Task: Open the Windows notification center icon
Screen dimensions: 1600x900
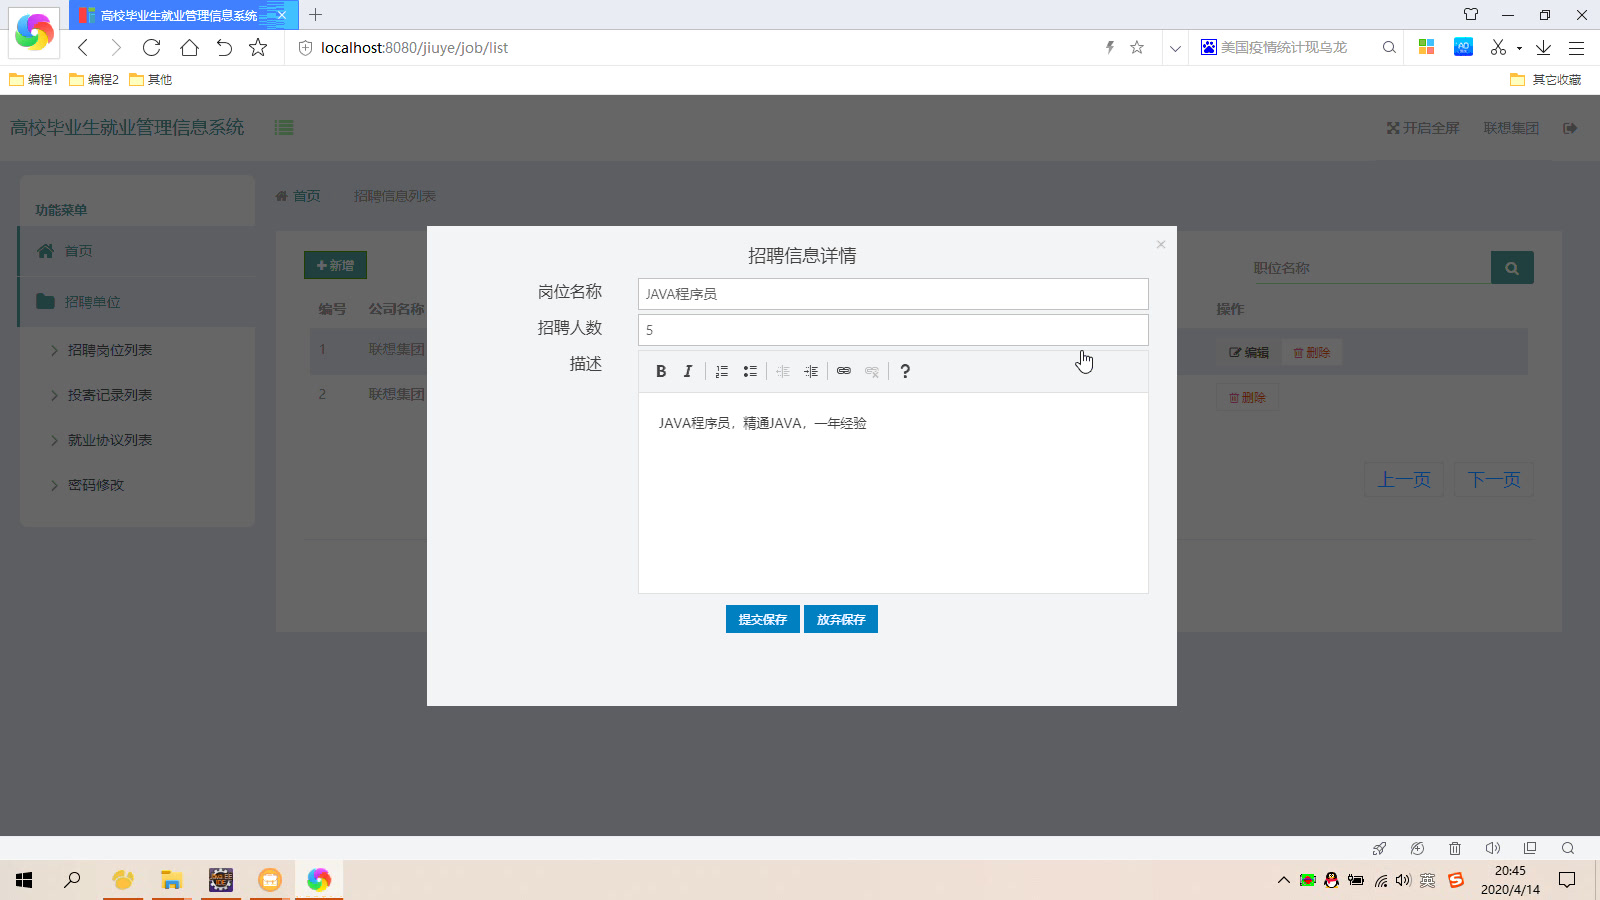Action: coord(1567,880)
